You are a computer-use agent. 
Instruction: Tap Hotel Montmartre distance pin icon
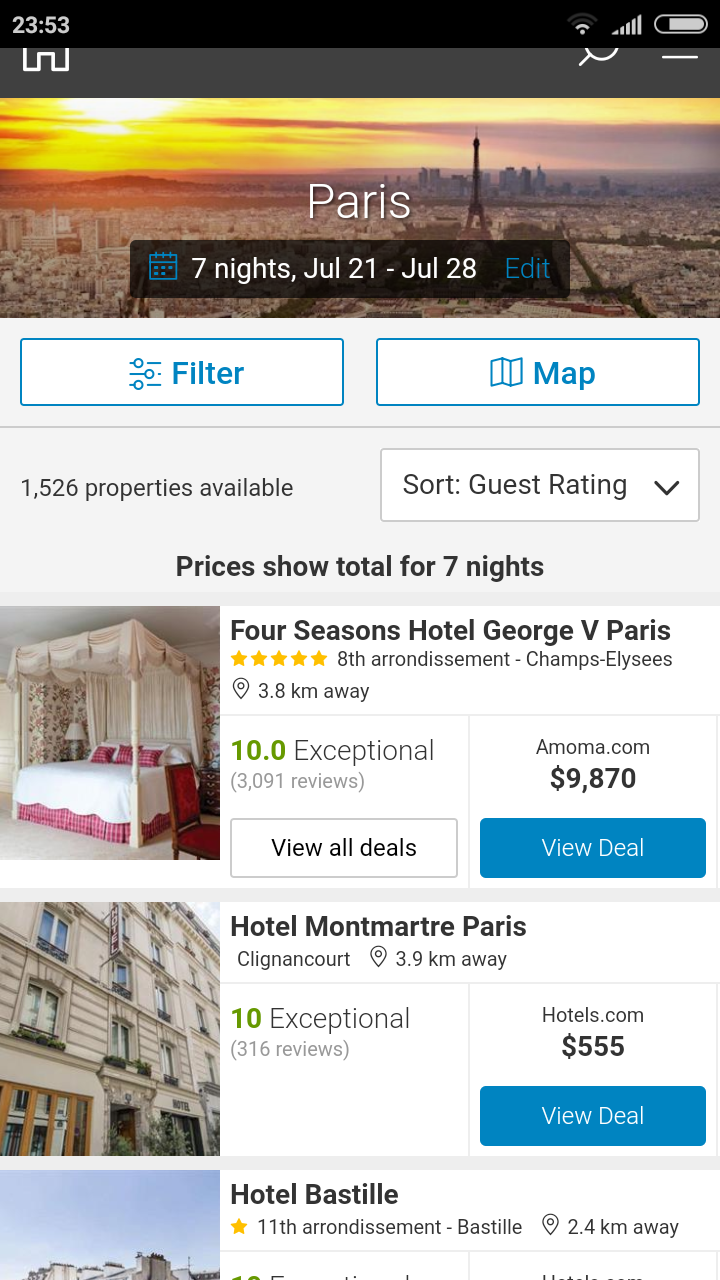pos(378,958)
